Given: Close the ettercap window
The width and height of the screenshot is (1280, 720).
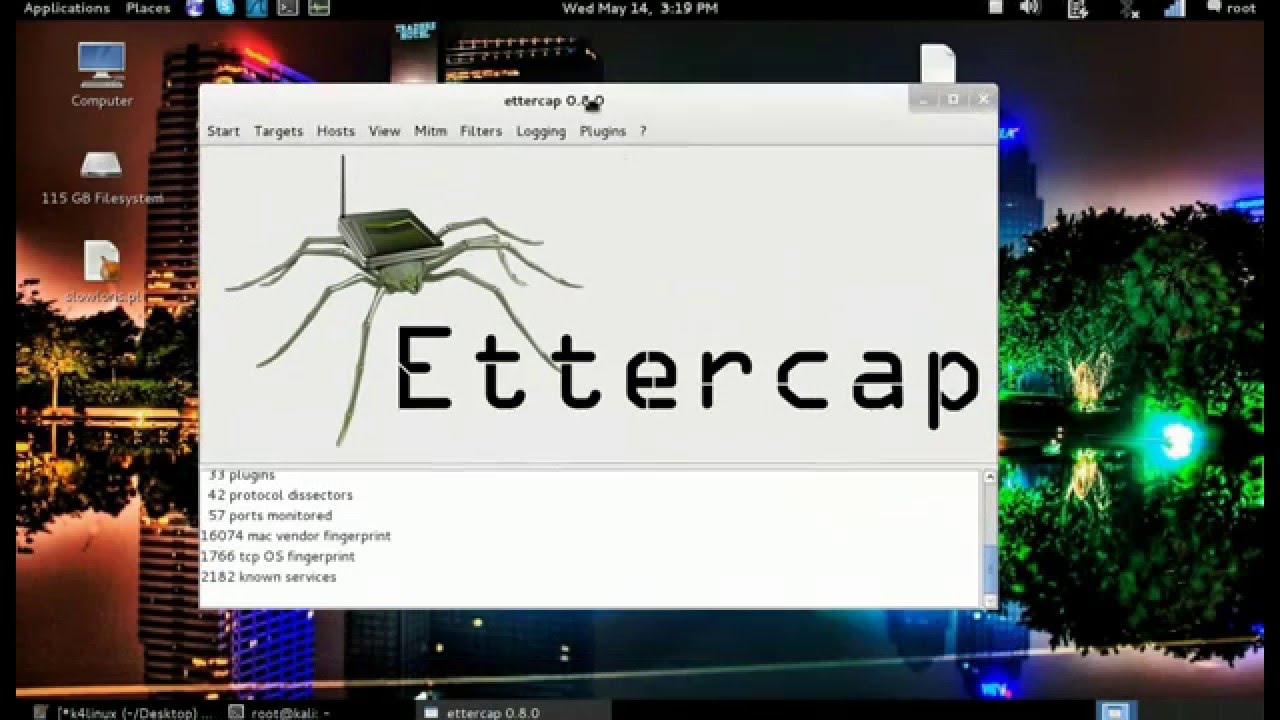Looking at the screenshot, I should pos(983,98).
